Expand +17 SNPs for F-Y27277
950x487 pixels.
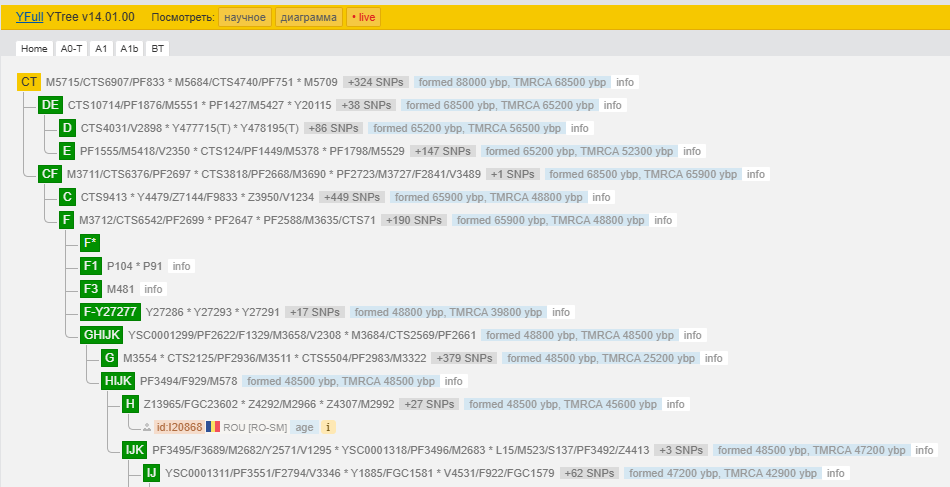315,313
